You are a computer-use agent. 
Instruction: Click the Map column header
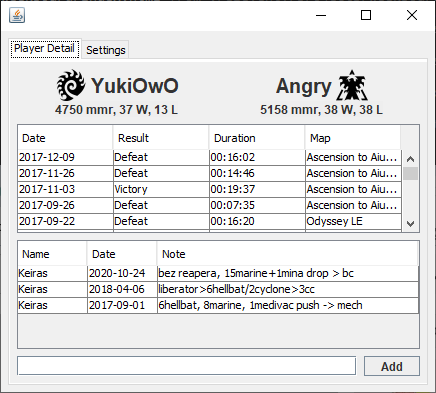click(353, 138)
